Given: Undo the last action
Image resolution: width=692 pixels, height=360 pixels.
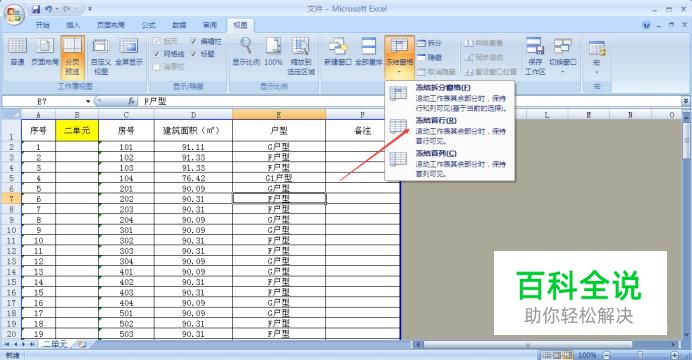Looking at the screenshot, I should [49, 9].
